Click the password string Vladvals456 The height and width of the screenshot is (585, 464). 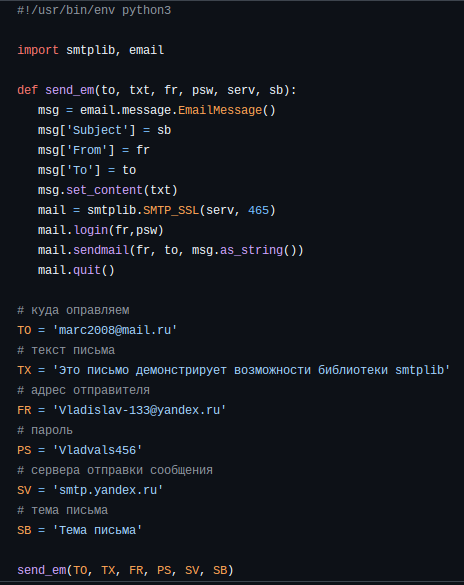coord(97,450)
